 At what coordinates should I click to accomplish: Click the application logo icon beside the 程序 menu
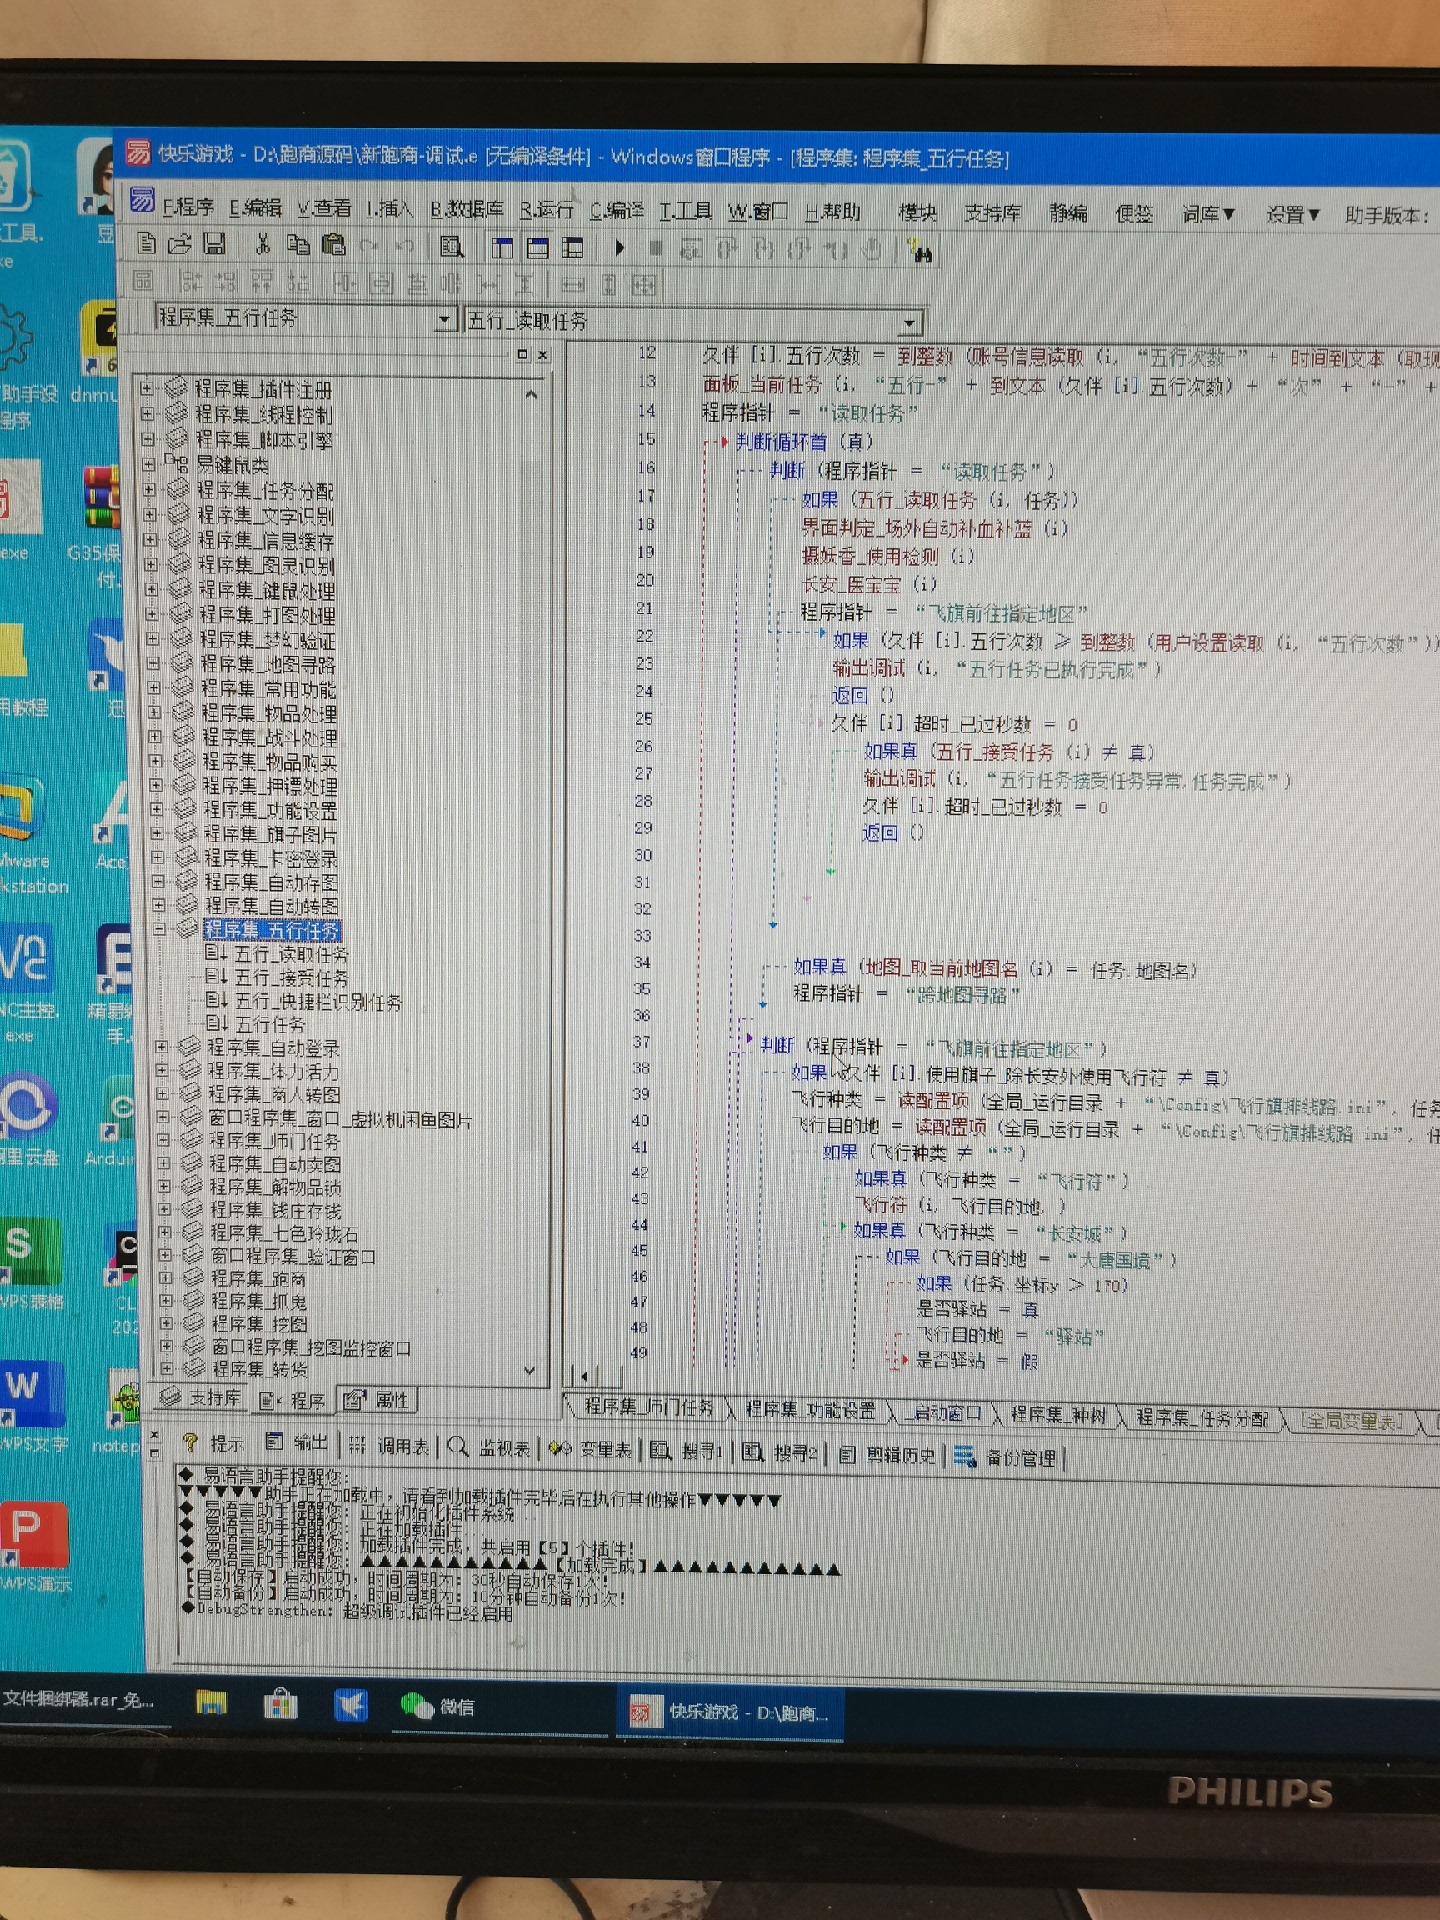click(143, 200)
